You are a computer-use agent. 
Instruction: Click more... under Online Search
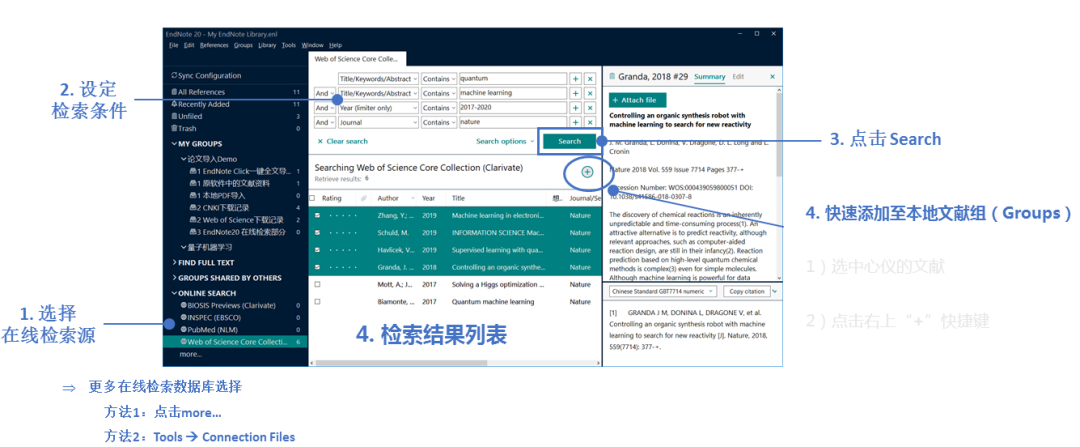point(191,354)
